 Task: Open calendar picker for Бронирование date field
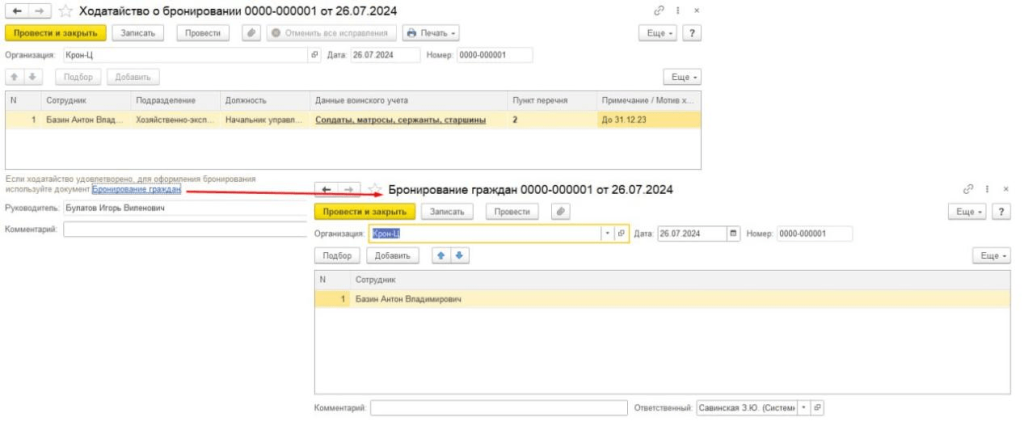point(734,234)
